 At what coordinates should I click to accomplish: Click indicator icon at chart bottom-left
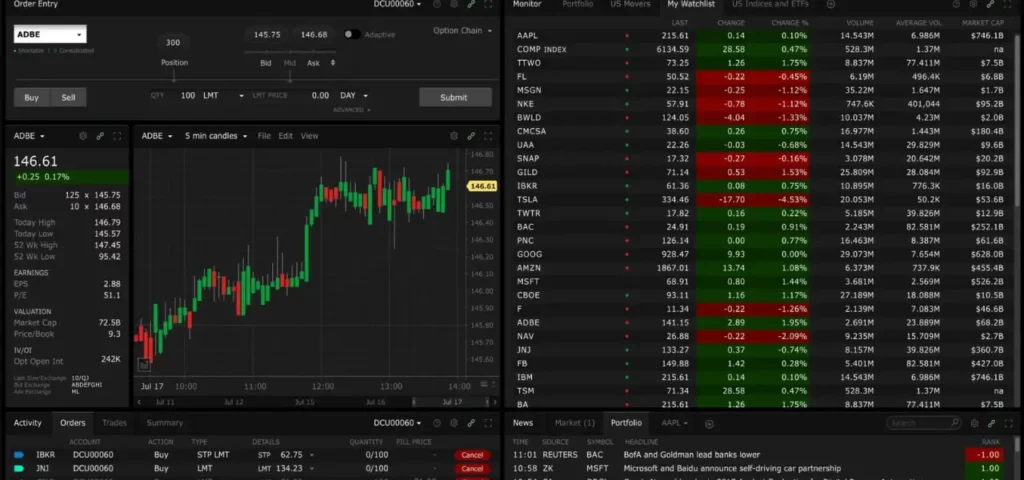pos(144,365)
